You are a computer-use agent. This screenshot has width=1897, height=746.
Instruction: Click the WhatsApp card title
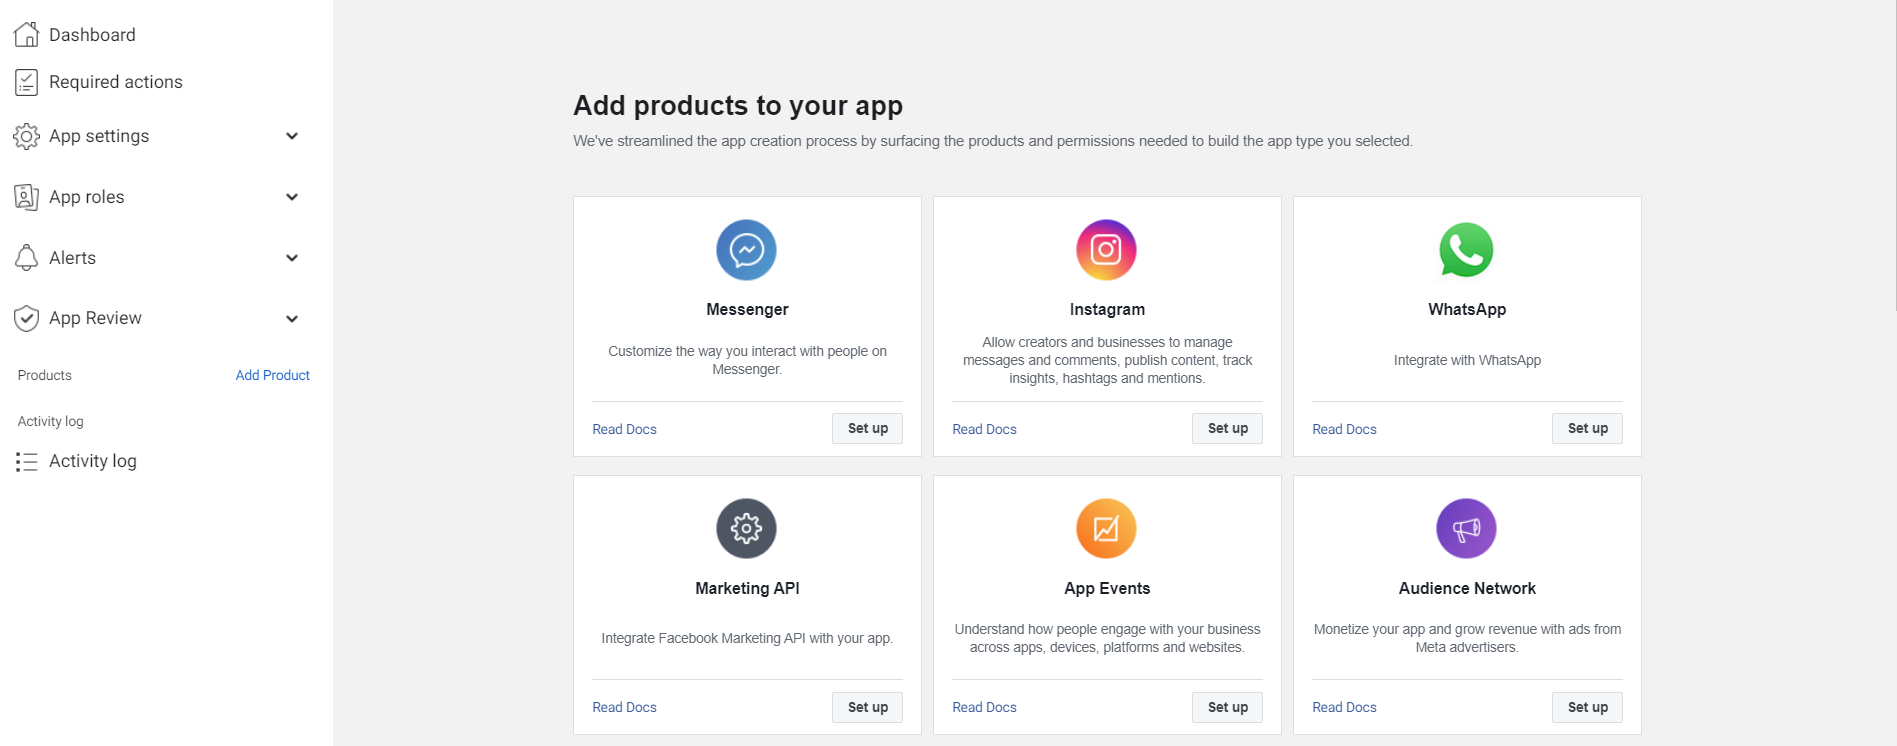1467,310
